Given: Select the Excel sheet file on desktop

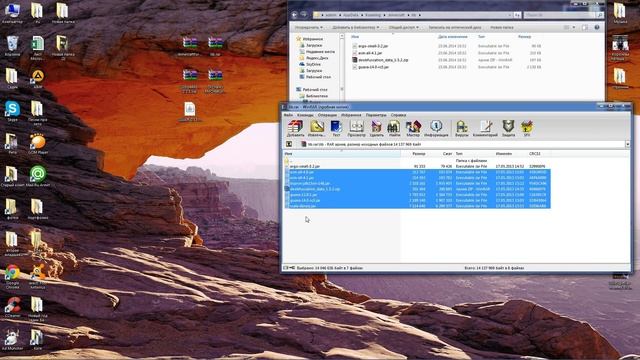Looking at the screenshot, I should pos(38,47).
